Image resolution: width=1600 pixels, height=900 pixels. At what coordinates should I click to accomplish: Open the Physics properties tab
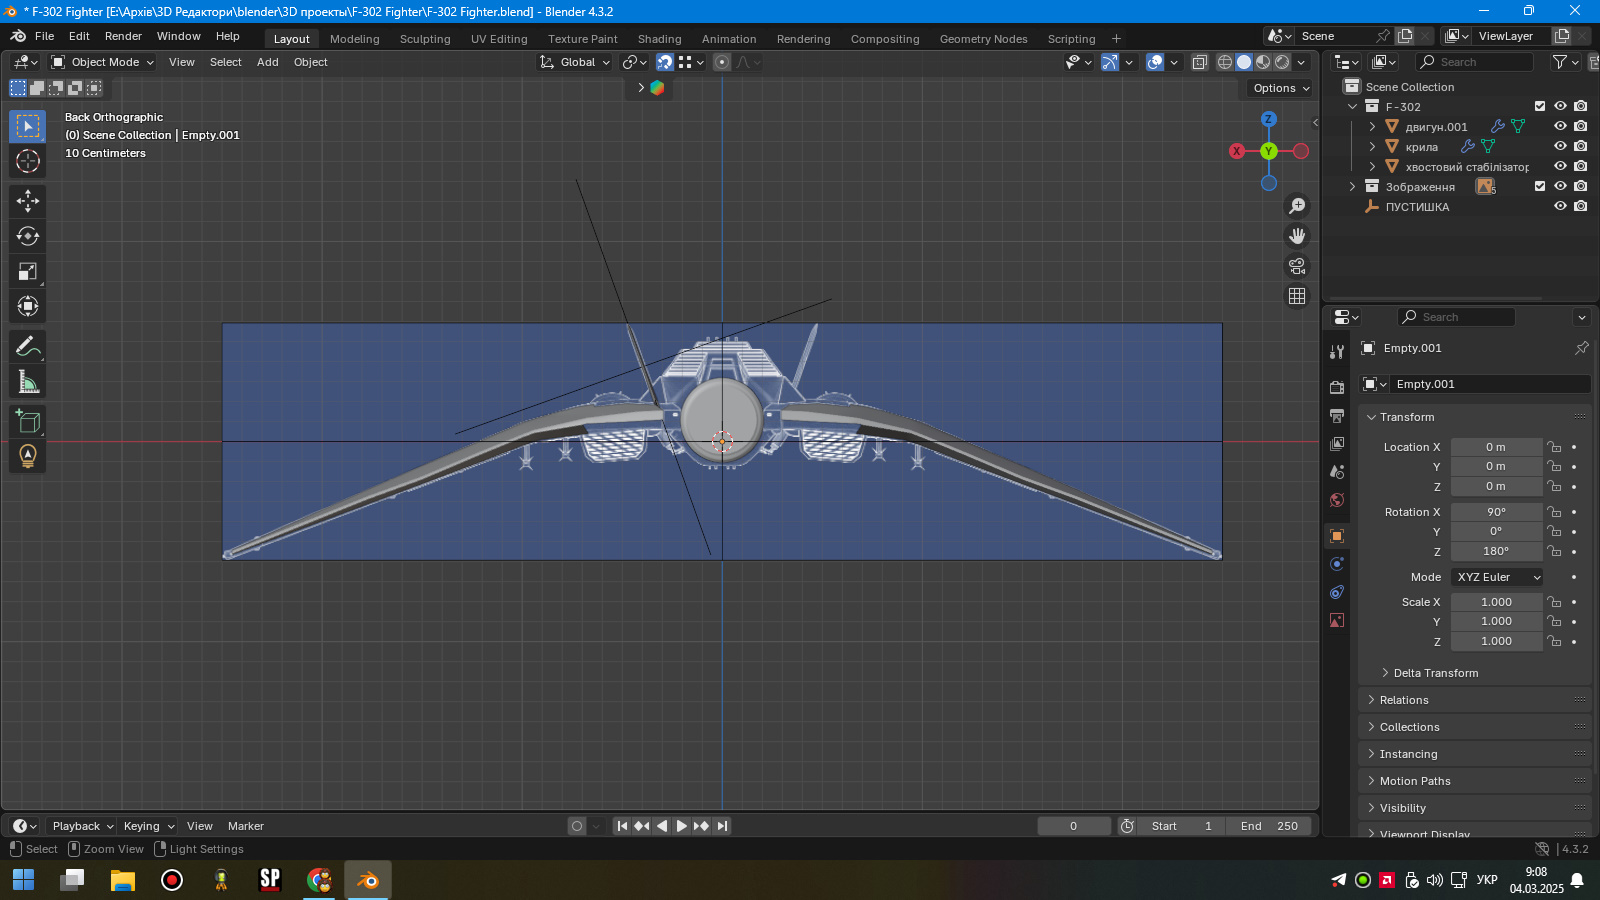click(x=1337, y=564)
